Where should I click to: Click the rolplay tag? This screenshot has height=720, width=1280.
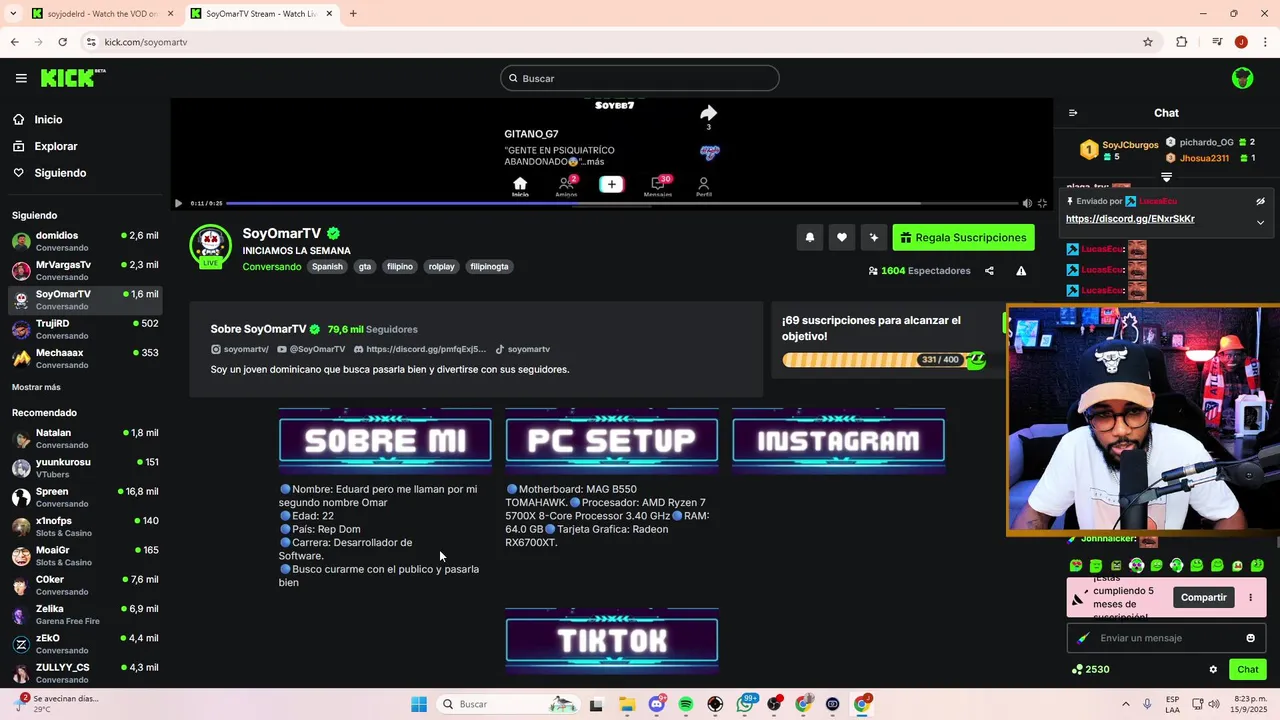[x=441, y=267]
